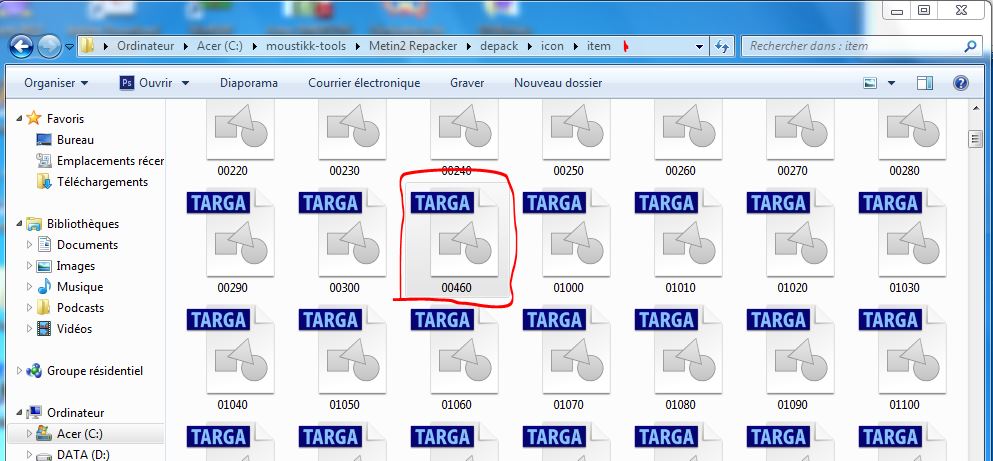Click Metin2 Repacker in address path
The height and width of the screenshot is (461, 993).
point(412,46)
